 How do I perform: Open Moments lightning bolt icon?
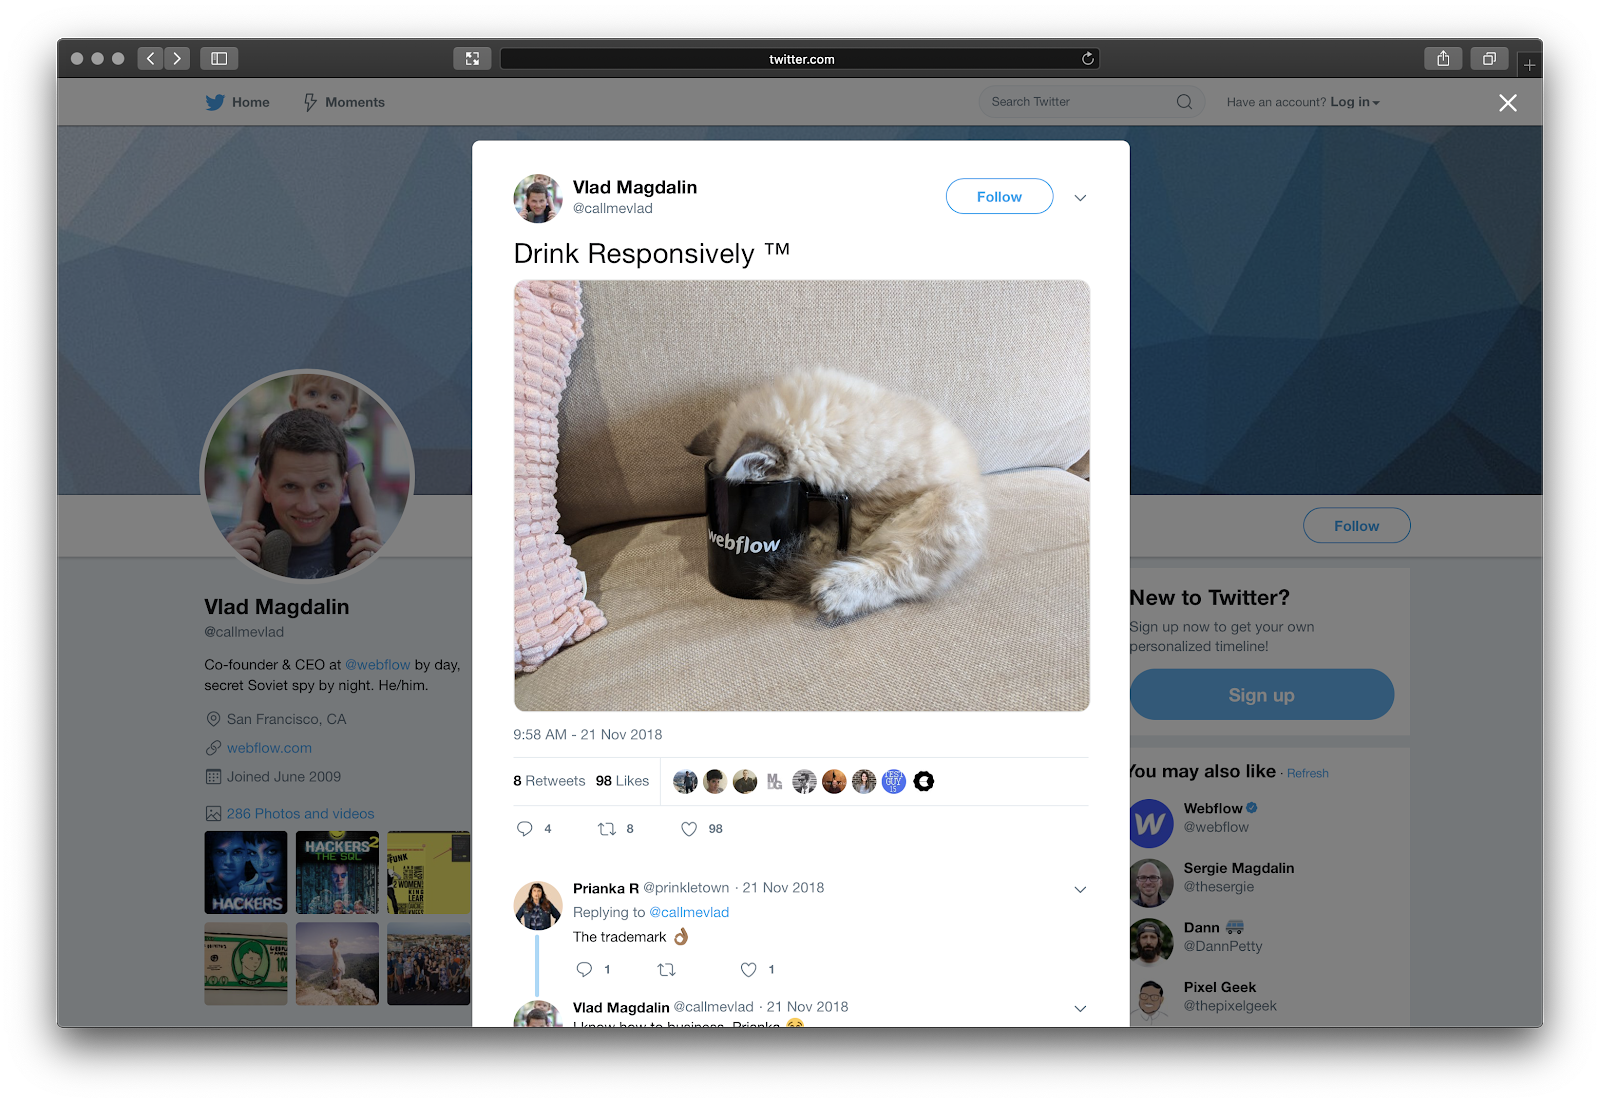(311, 102)
